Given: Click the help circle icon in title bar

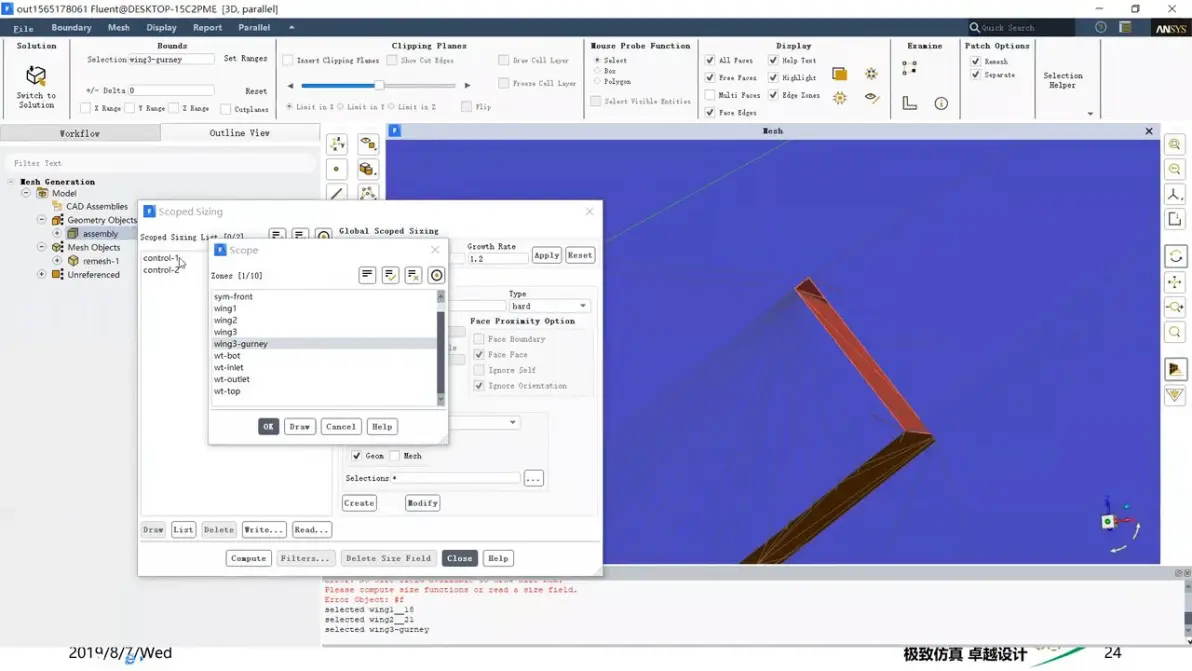Looking at the screenshot, I should pyautogui.click(x=1101, y=27).
